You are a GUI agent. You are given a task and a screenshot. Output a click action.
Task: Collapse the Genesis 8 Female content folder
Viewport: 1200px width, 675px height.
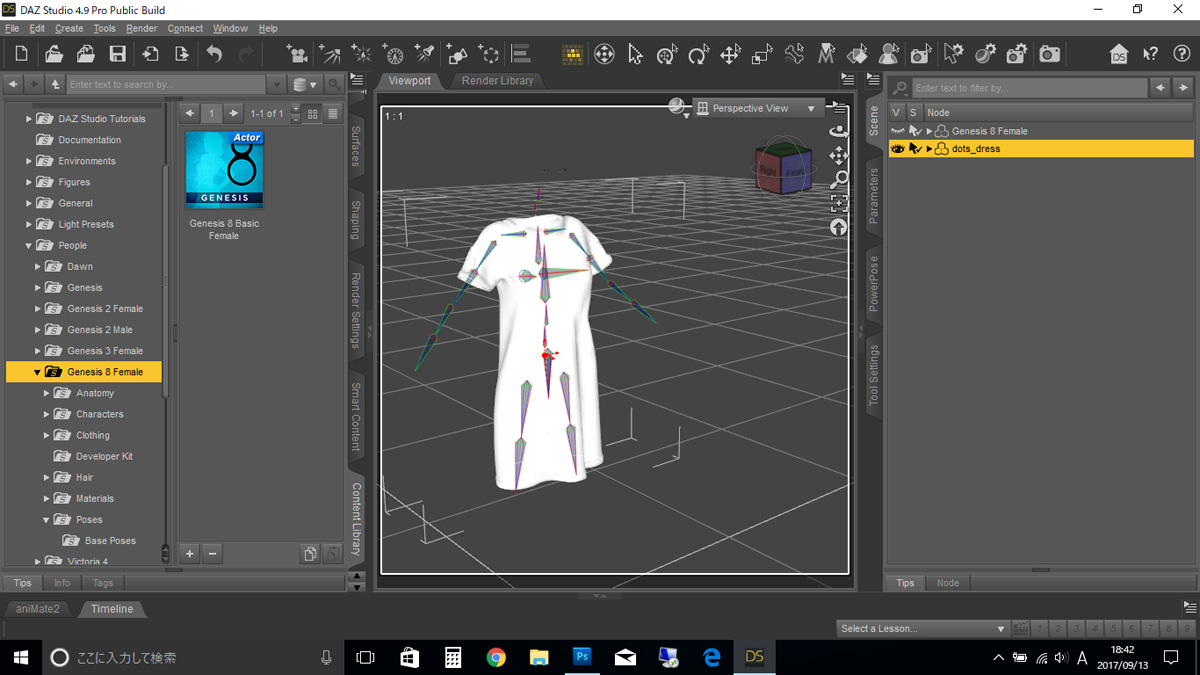point(38,372)
